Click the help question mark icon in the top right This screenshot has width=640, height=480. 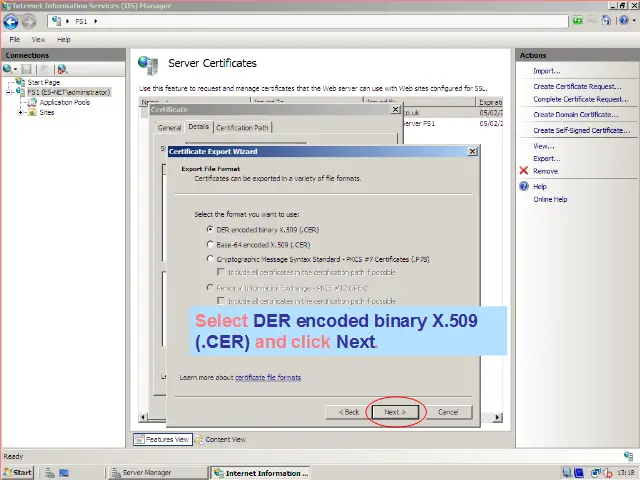[x=623, y=20]
